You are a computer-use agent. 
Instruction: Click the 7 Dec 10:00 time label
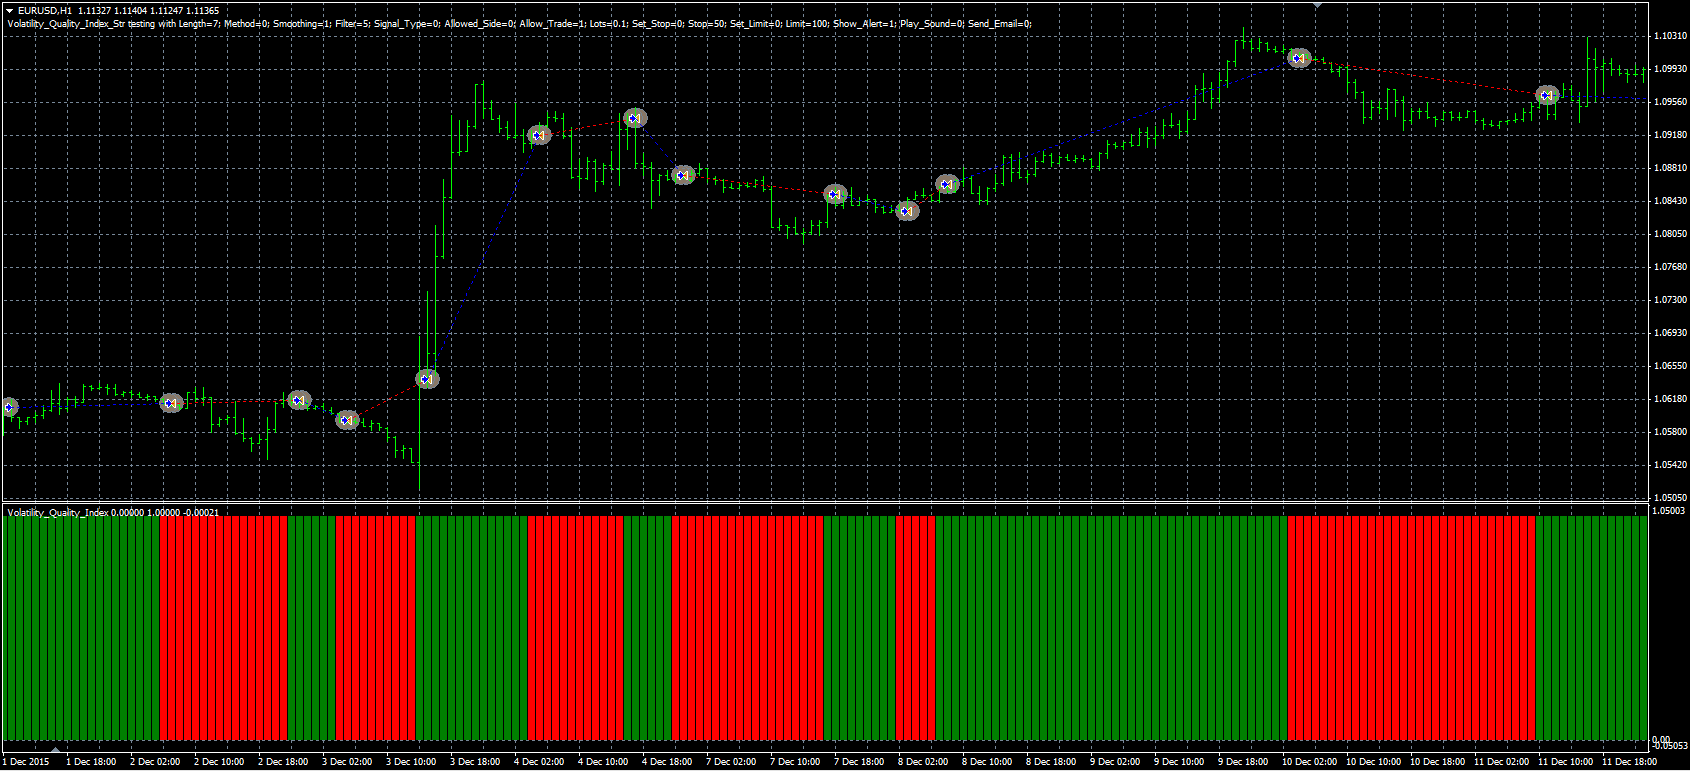tap(795, 762)
